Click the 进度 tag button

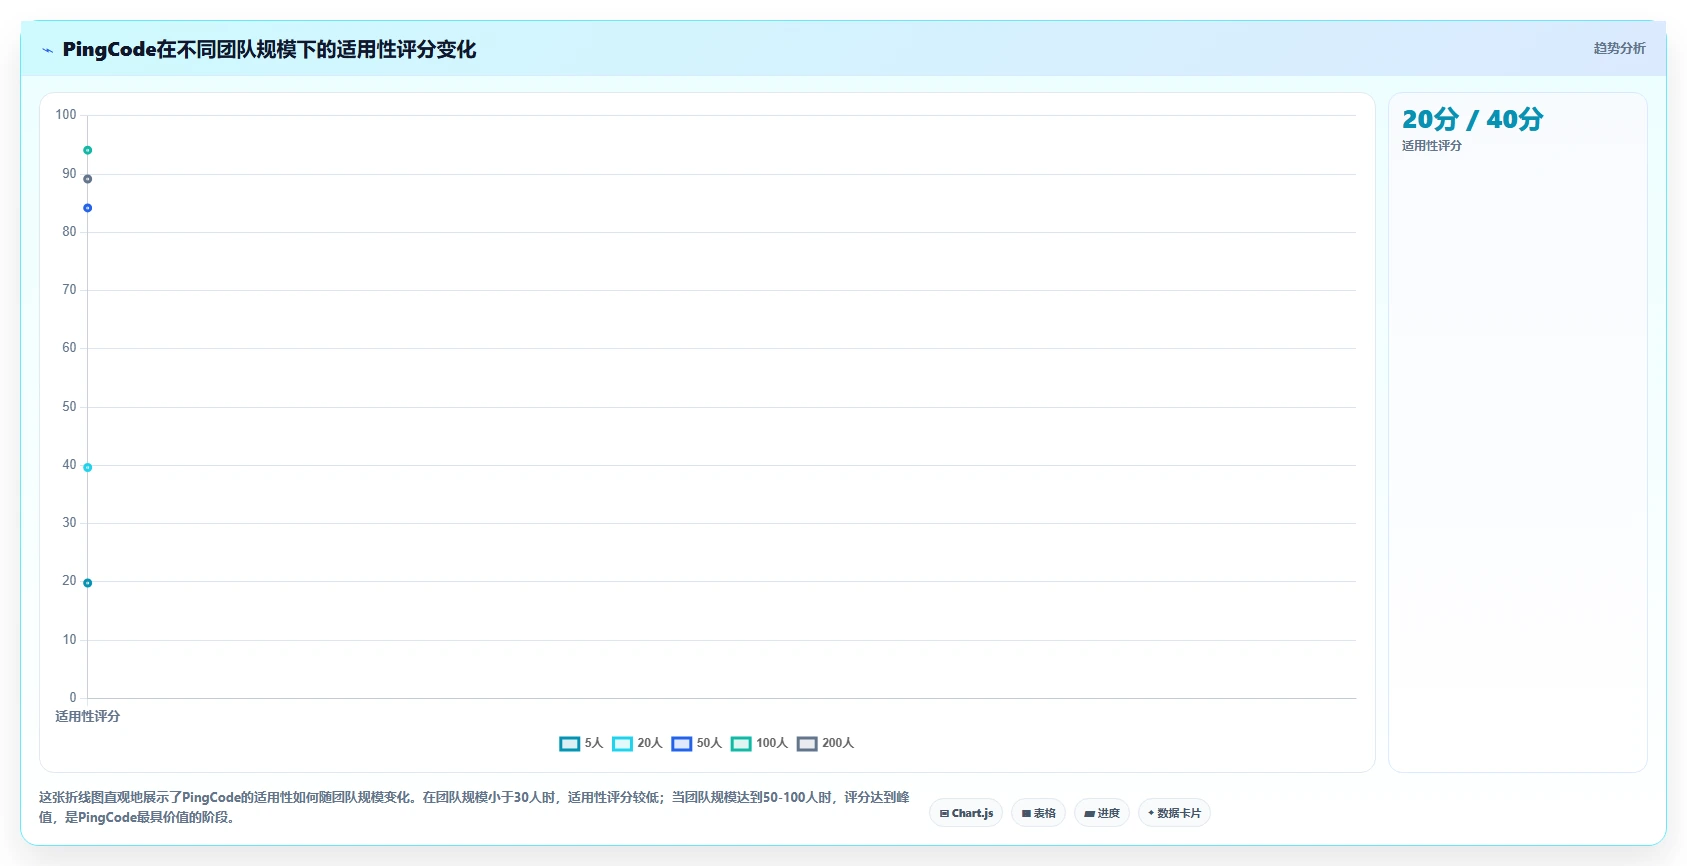(1102, 813)
